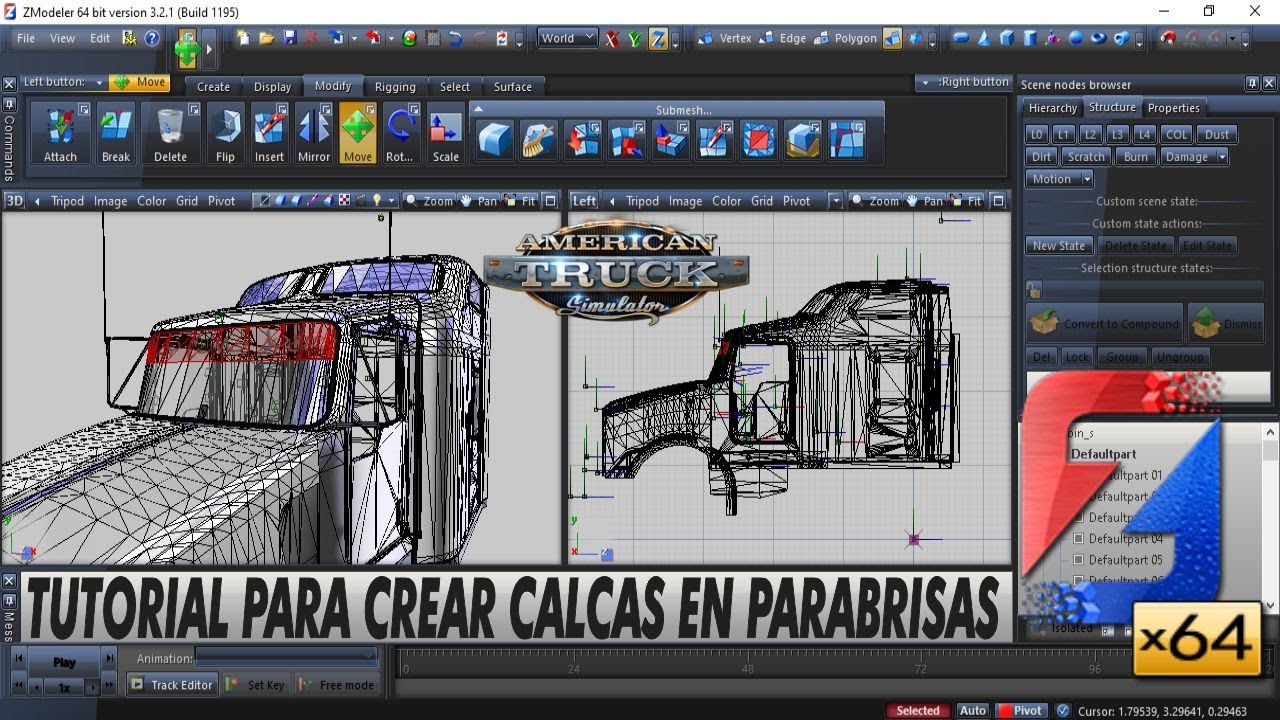The height and width of the screenshot is (720, 1280).
Task: Toggle the Pivot mode in the status bar
Action: pos(1020,710)
